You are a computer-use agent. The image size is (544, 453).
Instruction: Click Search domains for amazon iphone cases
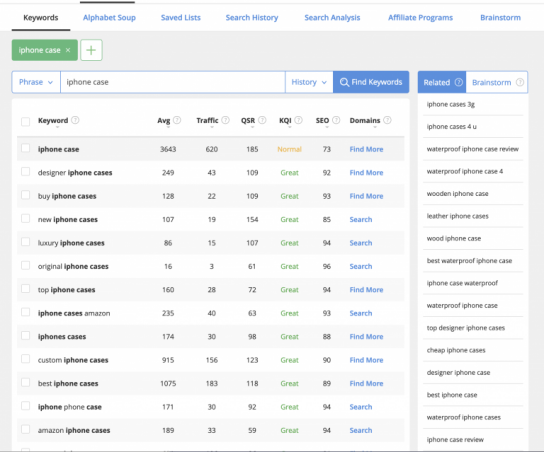point(361,430)
